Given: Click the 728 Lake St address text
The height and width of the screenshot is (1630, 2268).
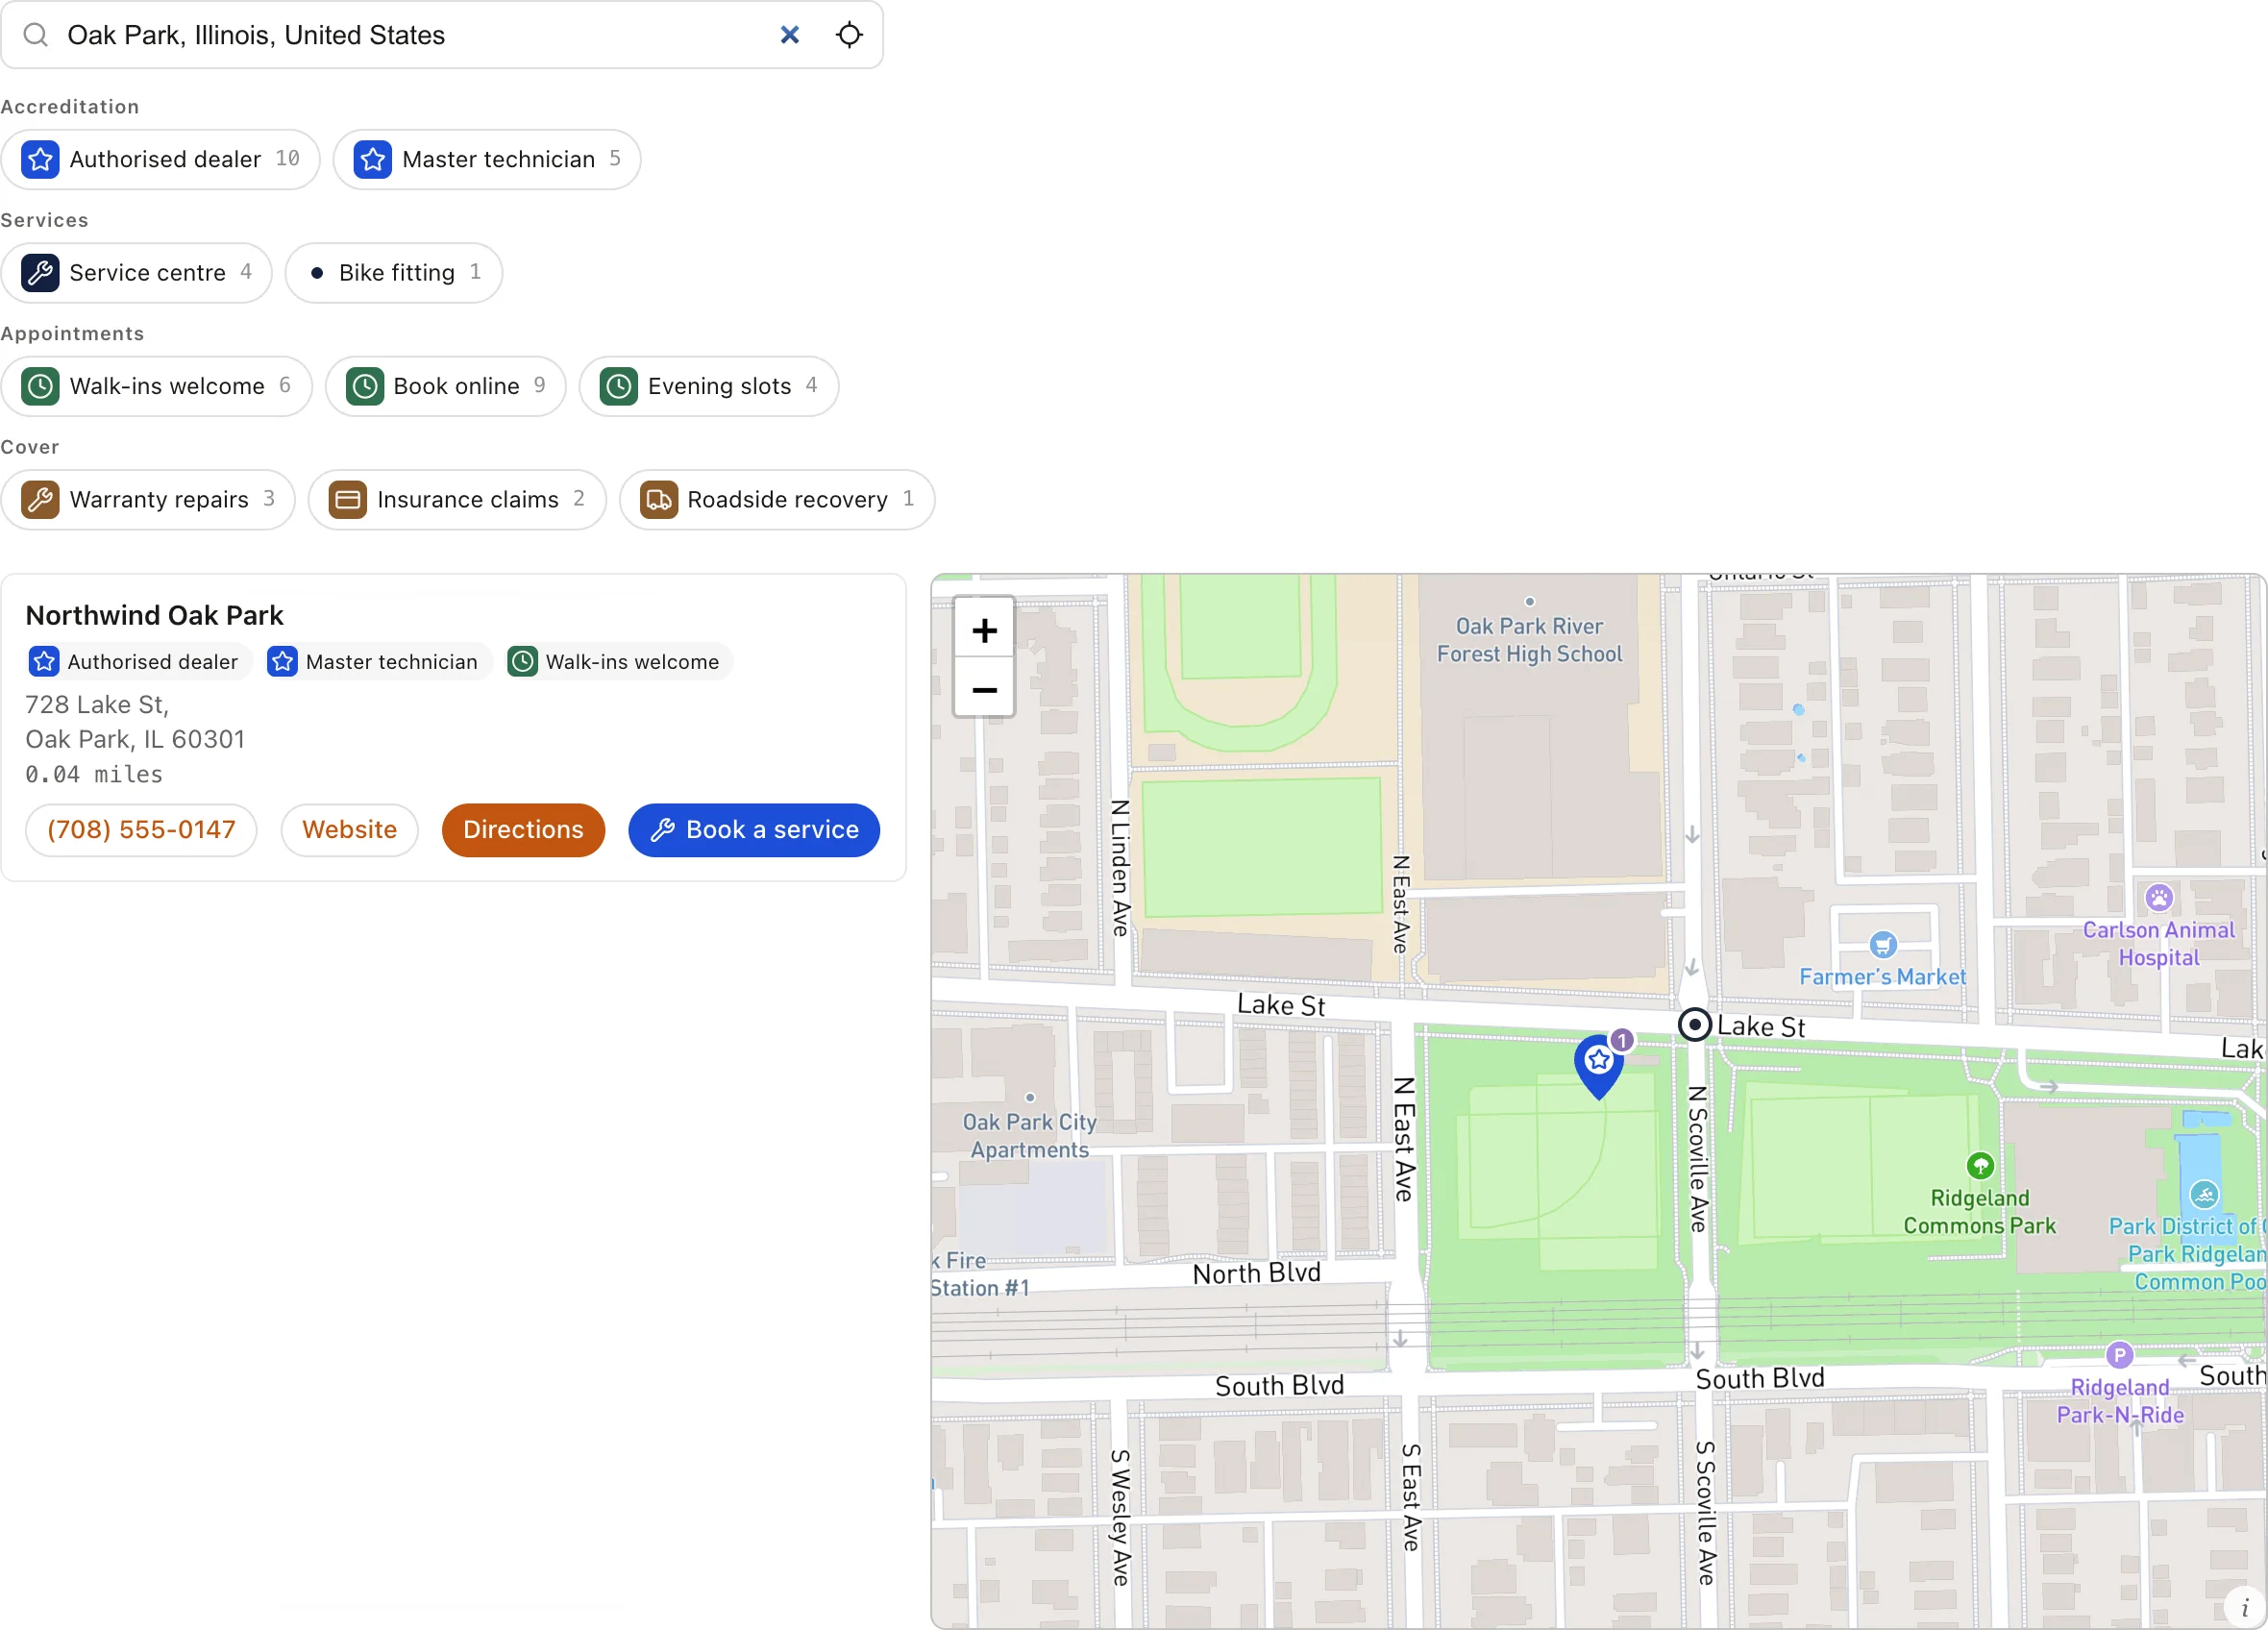Looking at the screenshot, I should tap(97, 705).
